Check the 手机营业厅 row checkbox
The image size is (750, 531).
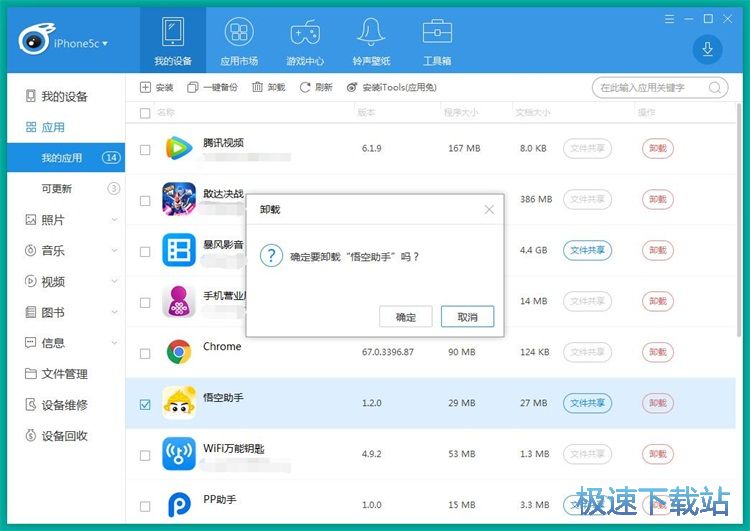(145, 302)
